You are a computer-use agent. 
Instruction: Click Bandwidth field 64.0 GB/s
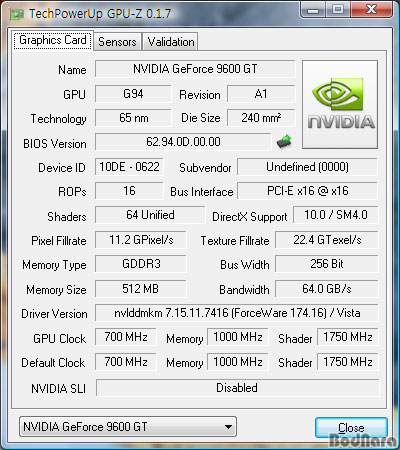tap(327, 289)
